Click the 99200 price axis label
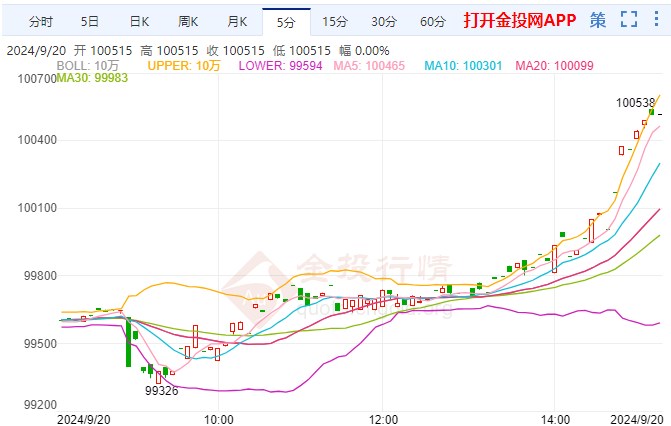Viewport: 671px width, 426px height. [40, 405]
